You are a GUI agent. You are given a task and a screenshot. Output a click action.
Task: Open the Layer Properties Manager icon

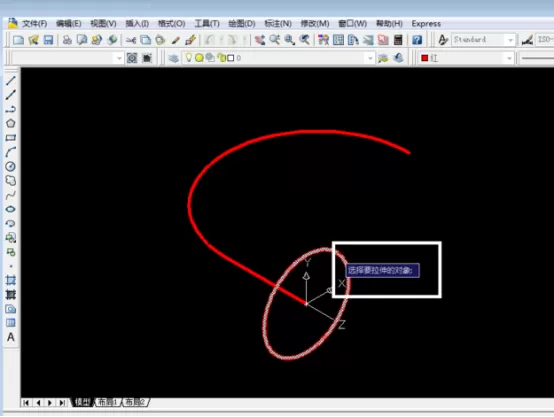pos(173,58)
